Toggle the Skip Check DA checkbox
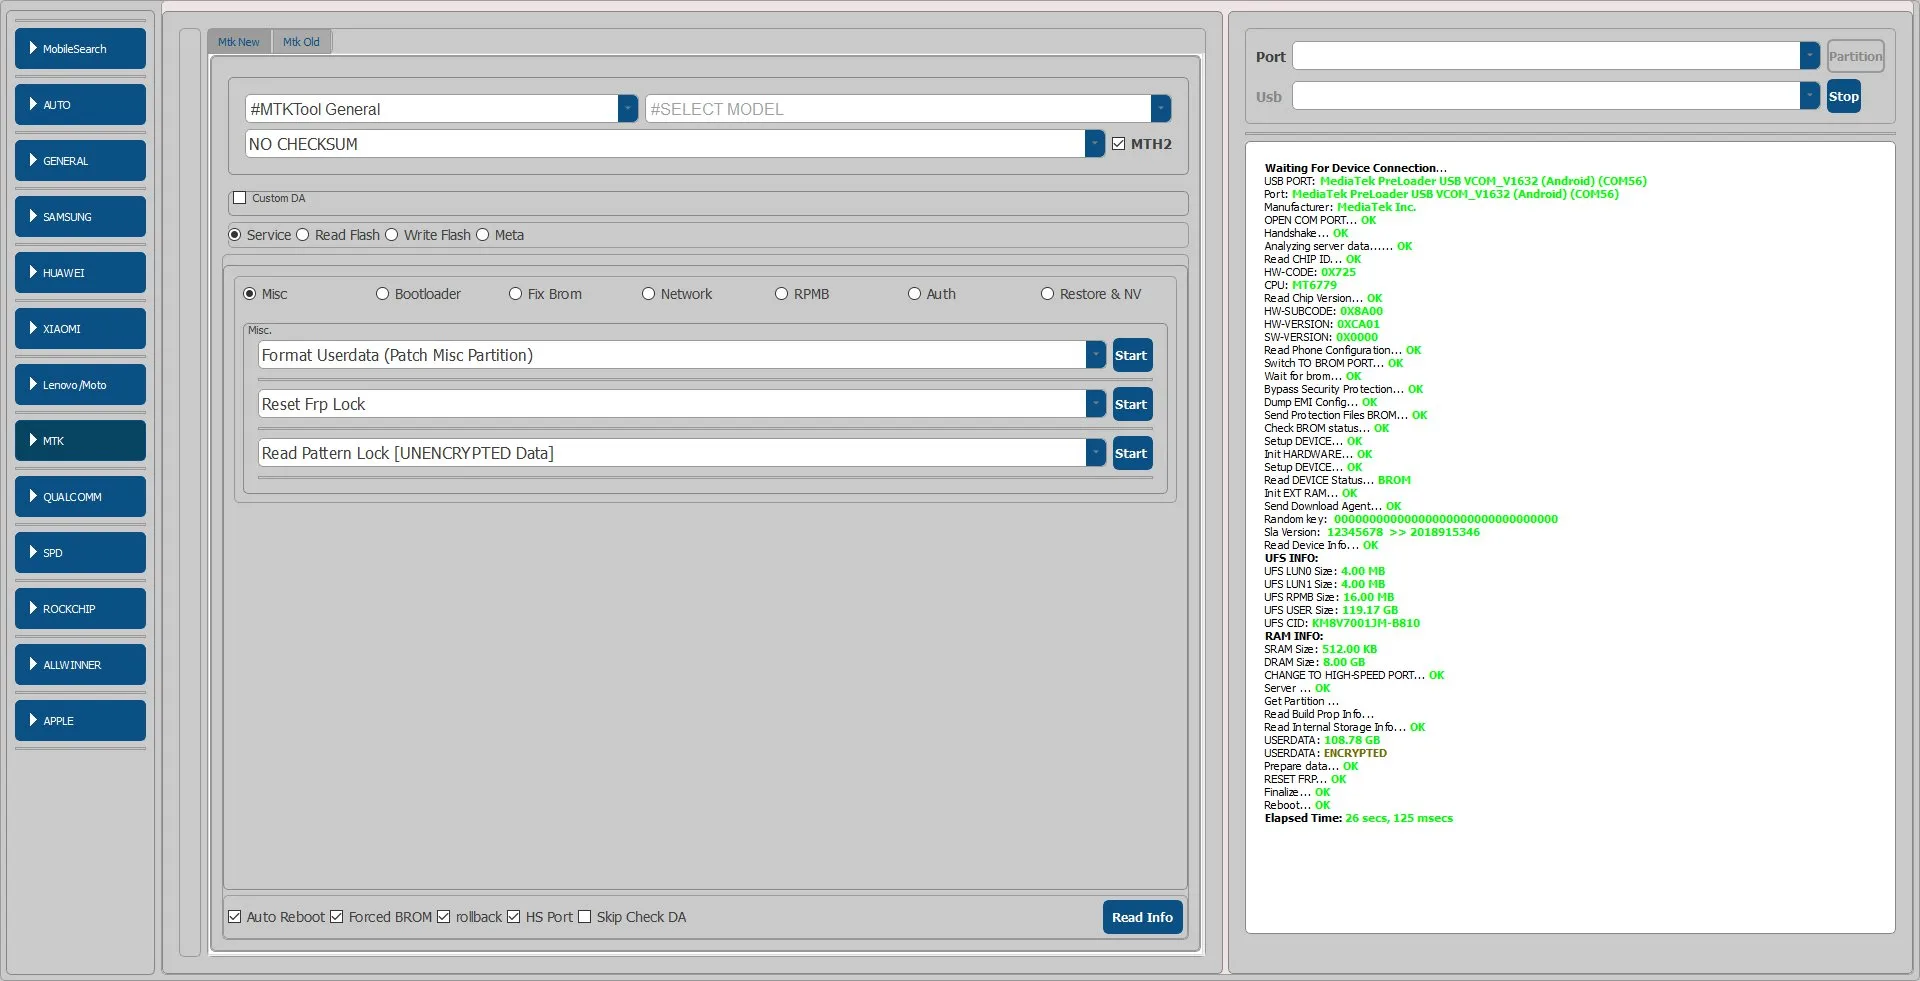1920x981 pixels. (x=585, y=917)
